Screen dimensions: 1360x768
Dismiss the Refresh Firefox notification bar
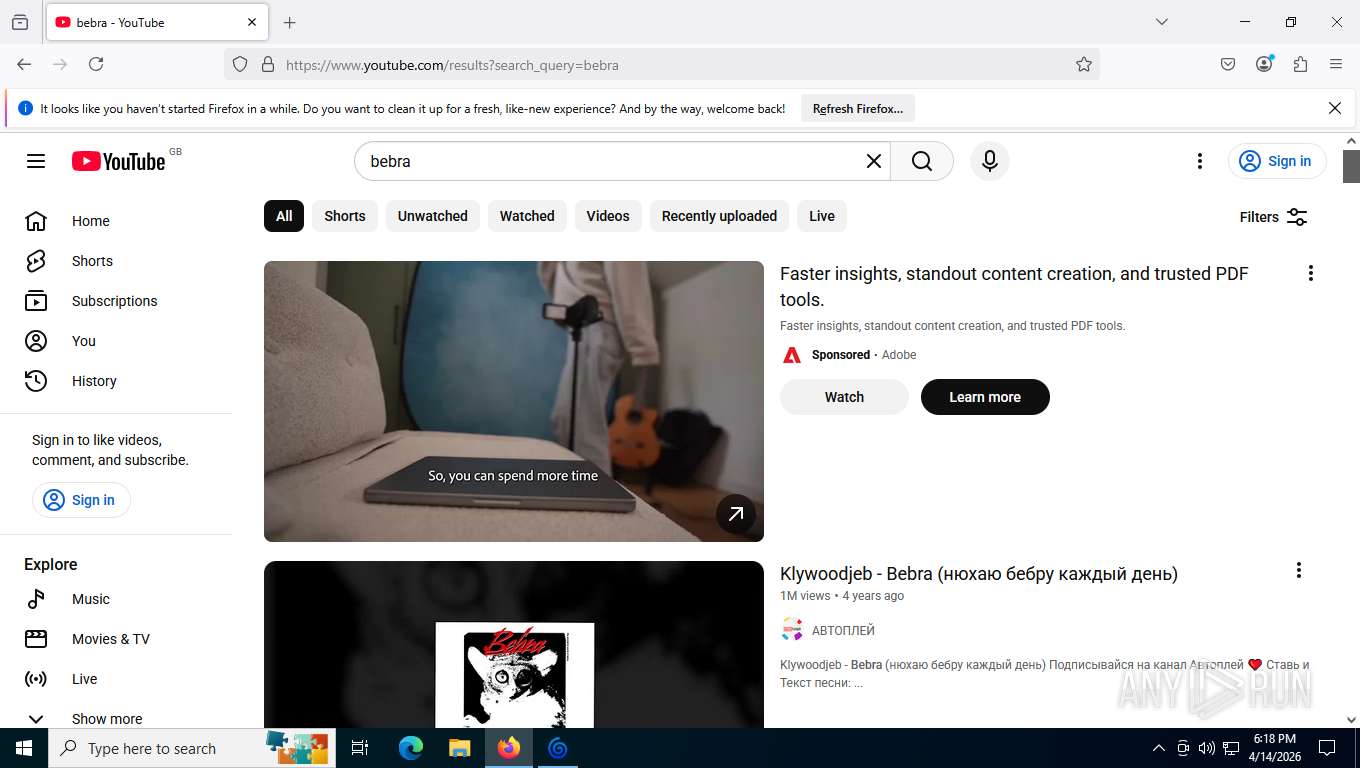click(1334, 108)
